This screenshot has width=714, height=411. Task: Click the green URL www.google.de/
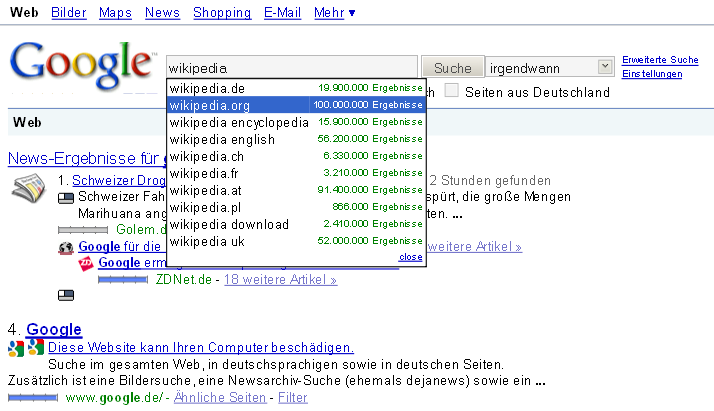tap(114, 397)
